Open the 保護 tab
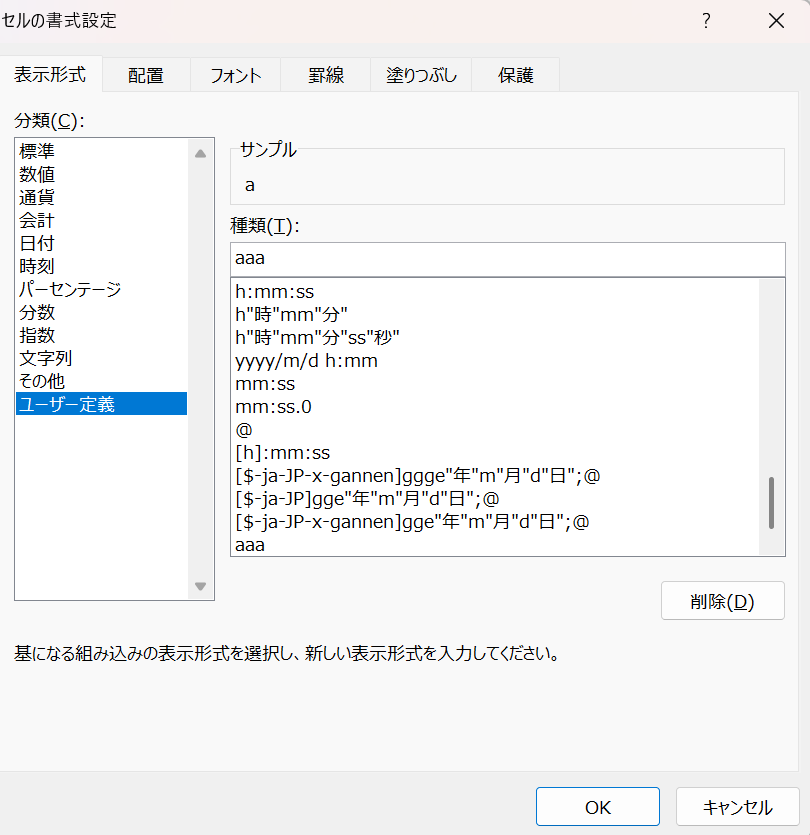The image size is (810, 835). (x=516, y=75)
